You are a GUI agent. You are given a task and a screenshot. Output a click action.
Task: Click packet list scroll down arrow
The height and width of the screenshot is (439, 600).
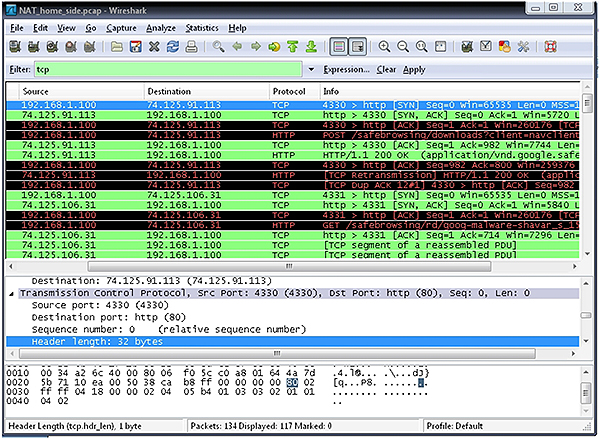pyautogui.click(x=587, y=254)
